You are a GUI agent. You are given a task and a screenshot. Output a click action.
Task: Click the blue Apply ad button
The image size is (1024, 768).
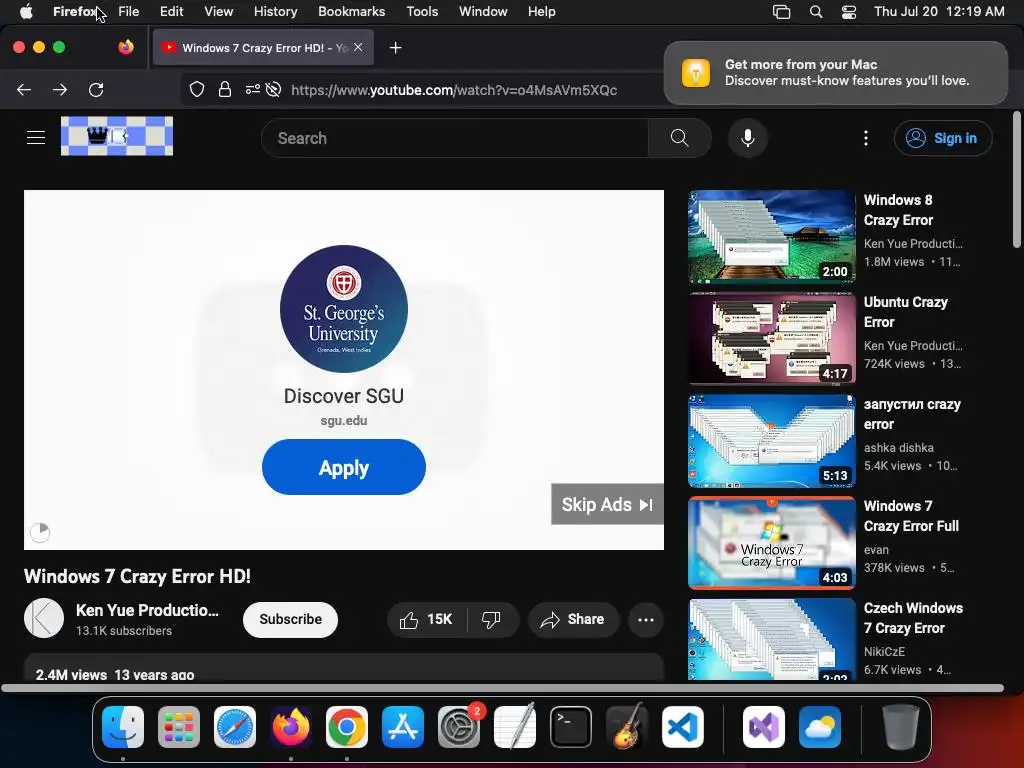click(344, 467)
